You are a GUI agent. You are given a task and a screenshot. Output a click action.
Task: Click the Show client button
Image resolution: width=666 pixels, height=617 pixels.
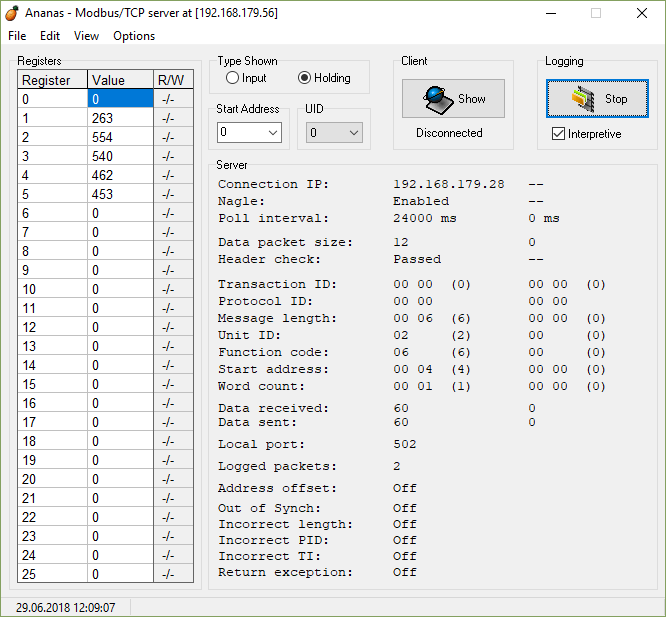coord(453,99)
